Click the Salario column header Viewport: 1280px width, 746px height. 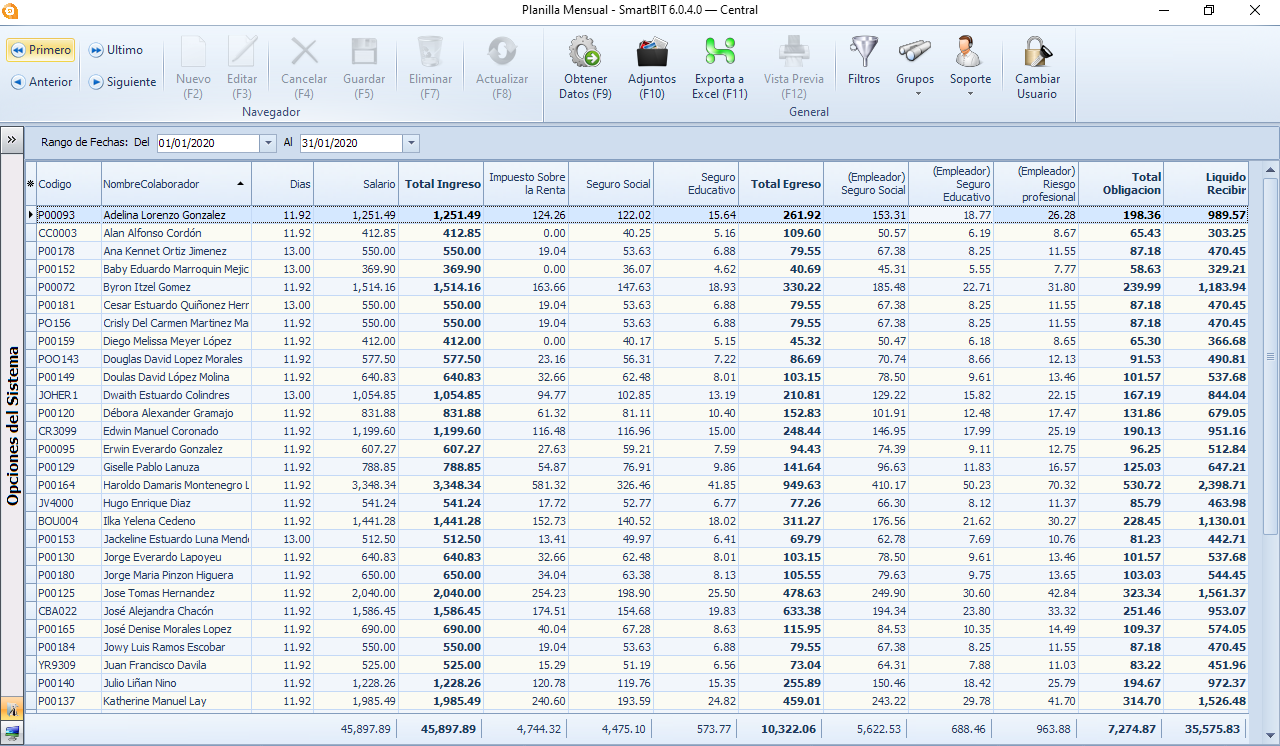[357, 184]
